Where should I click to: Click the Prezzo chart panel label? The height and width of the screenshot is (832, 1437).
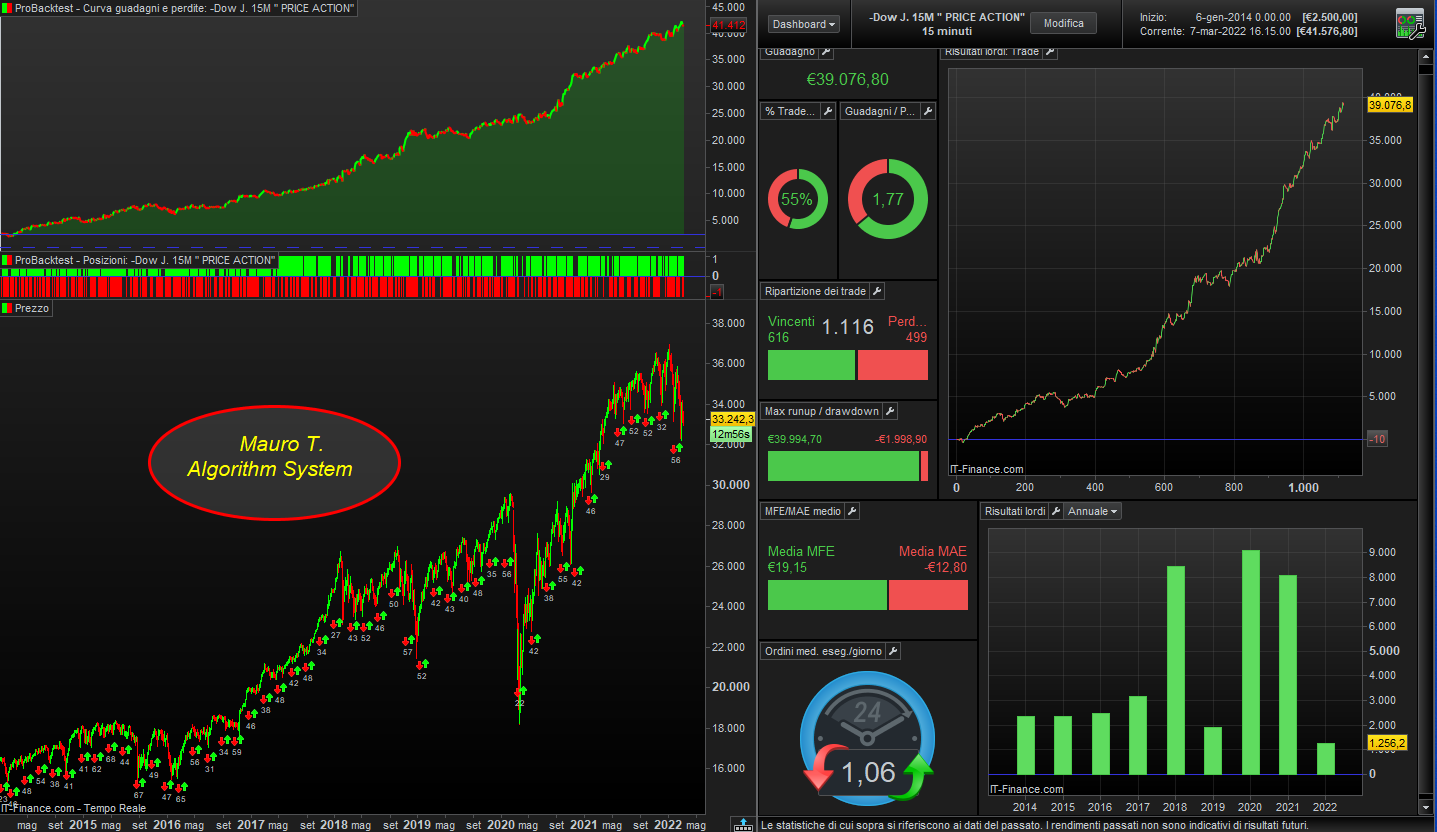(33, 308)
